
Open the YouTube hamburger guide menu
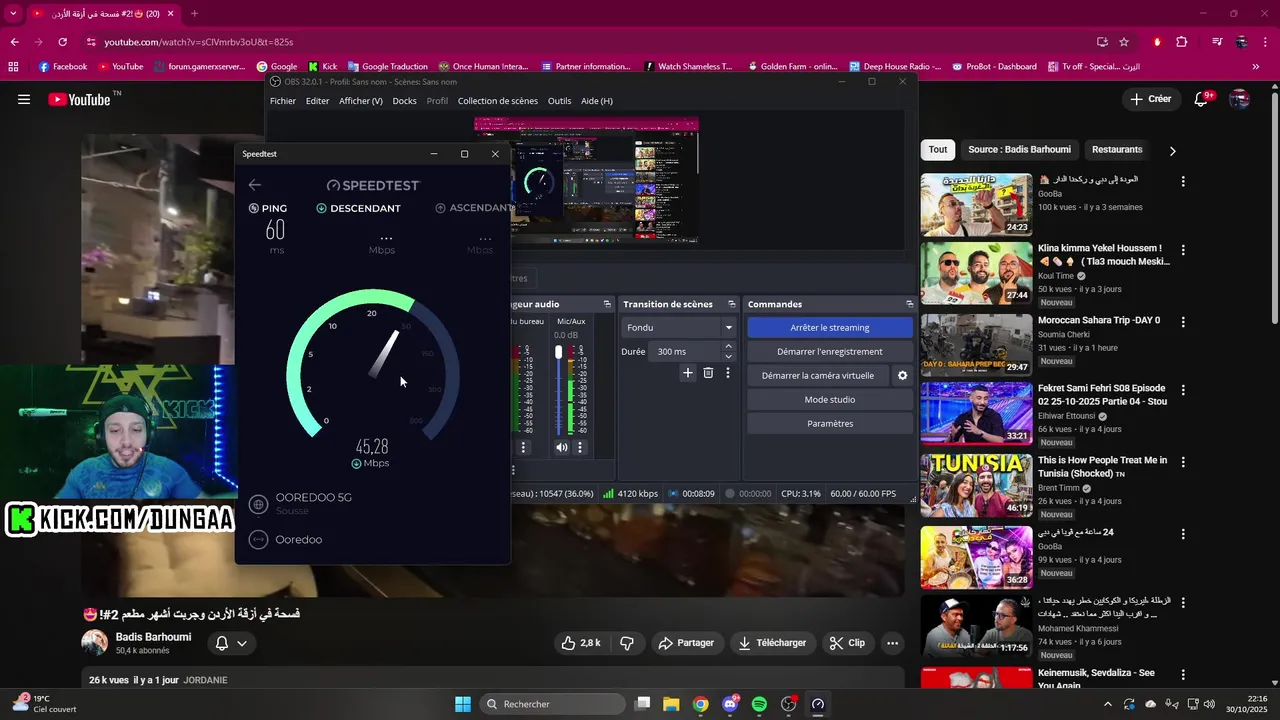point(24,99)
